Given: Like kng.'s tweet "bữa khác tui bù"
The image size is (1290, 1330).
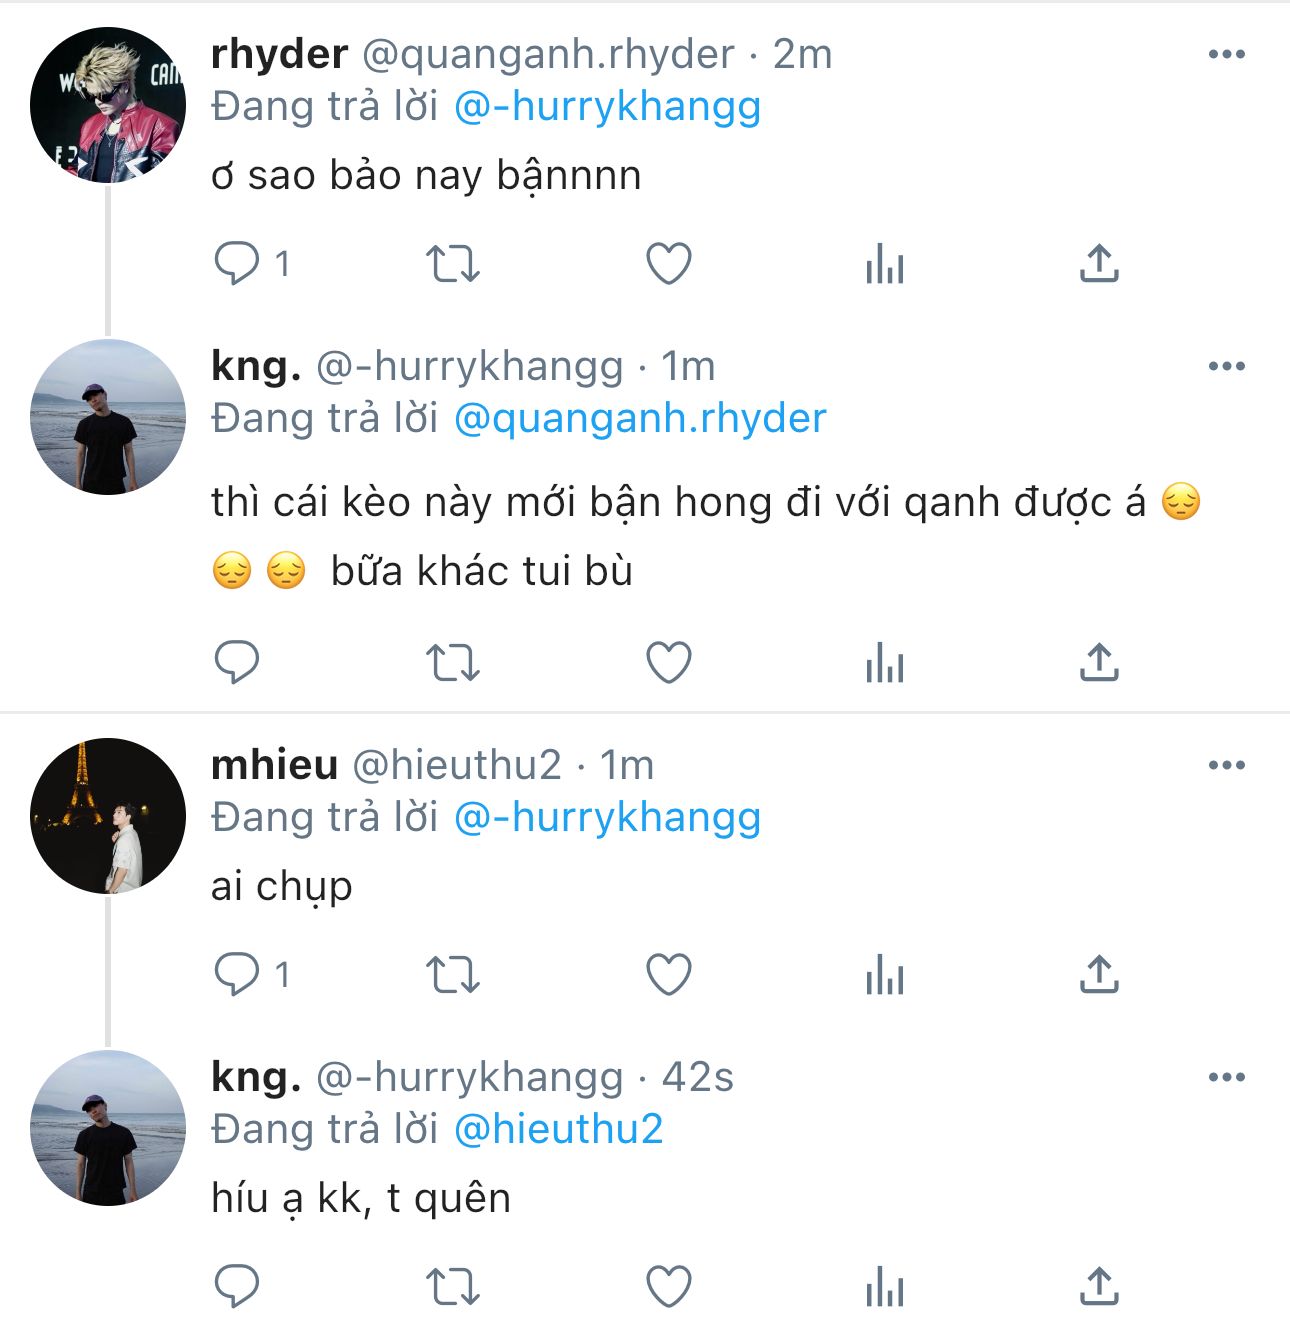Looking at the screenshot, I should click(669, 663).
